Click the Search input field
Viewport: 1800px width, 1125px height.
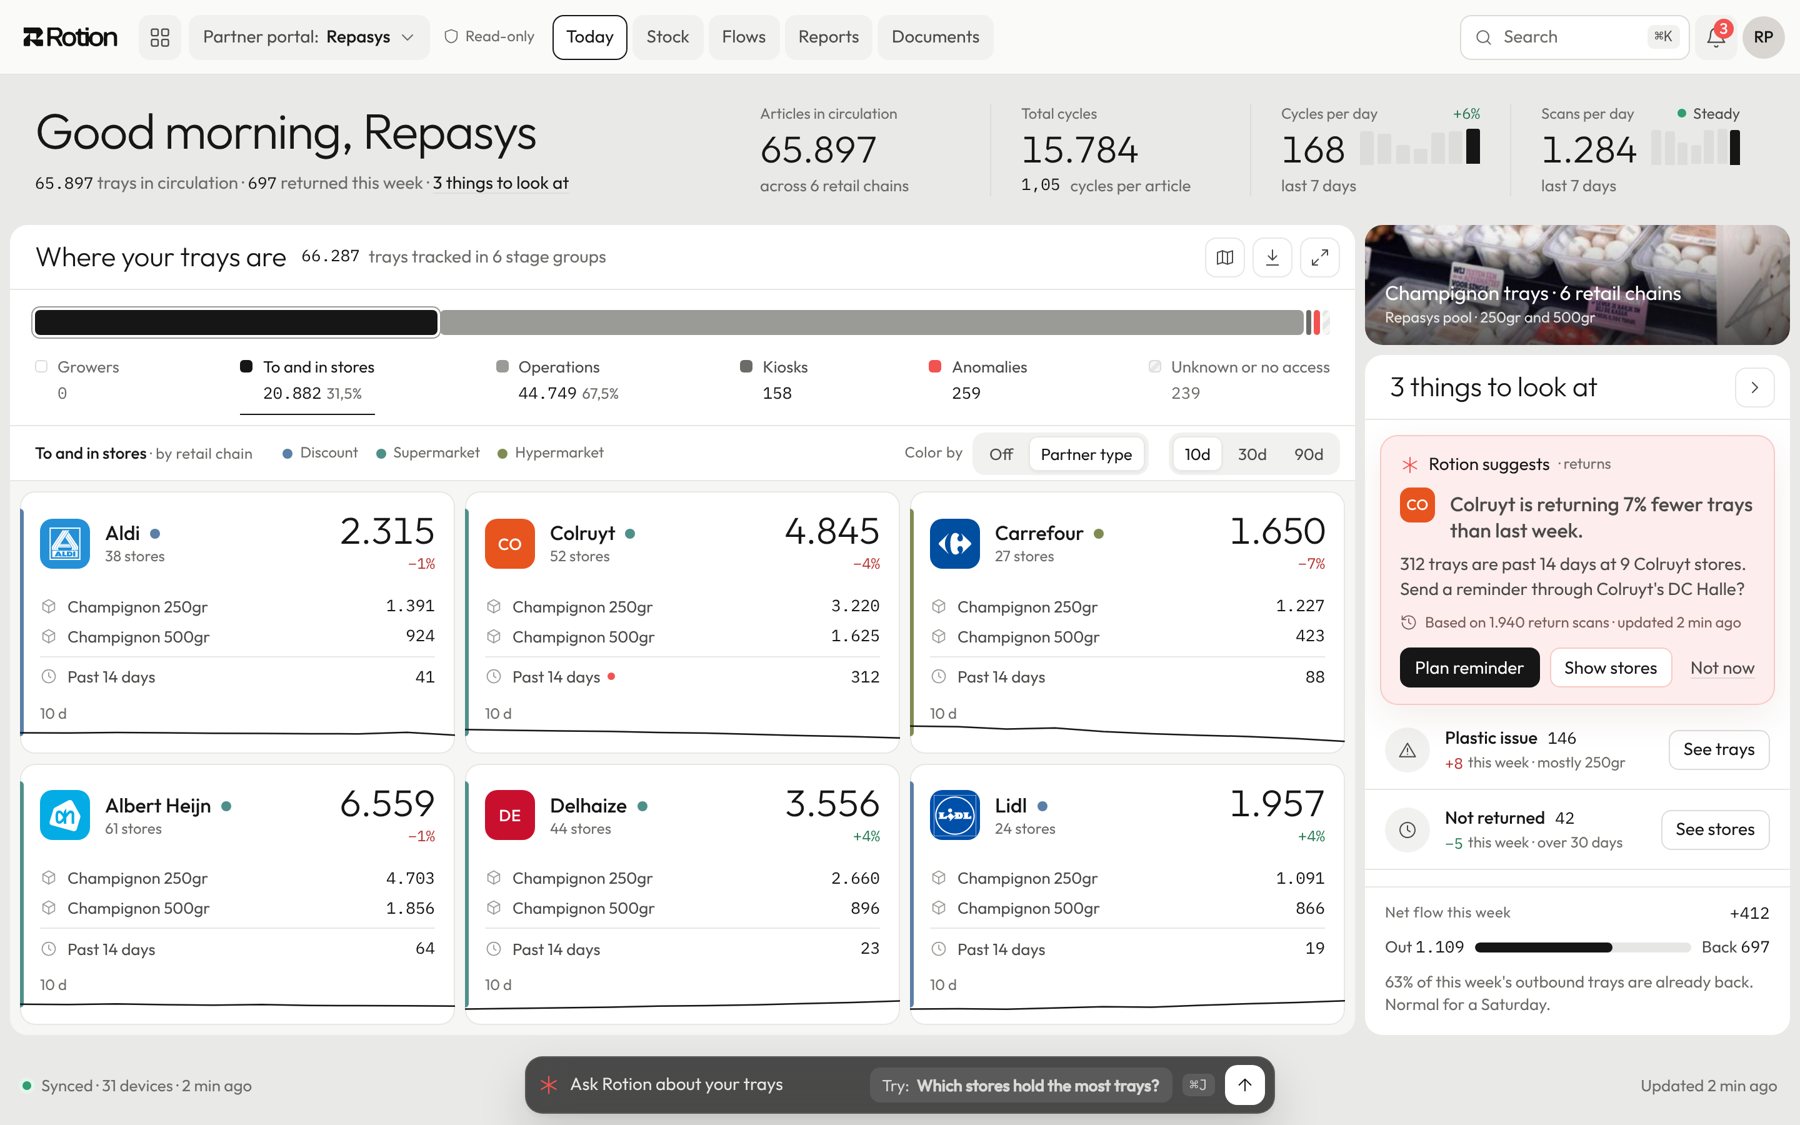click(1574, 37)
